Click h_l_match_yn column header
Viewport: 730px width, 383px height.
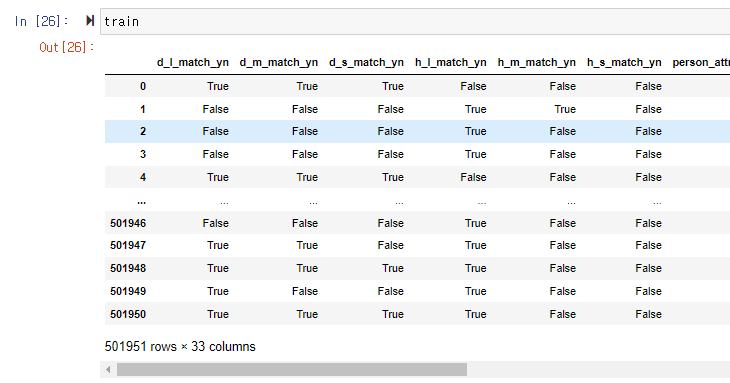coord(451,62)
